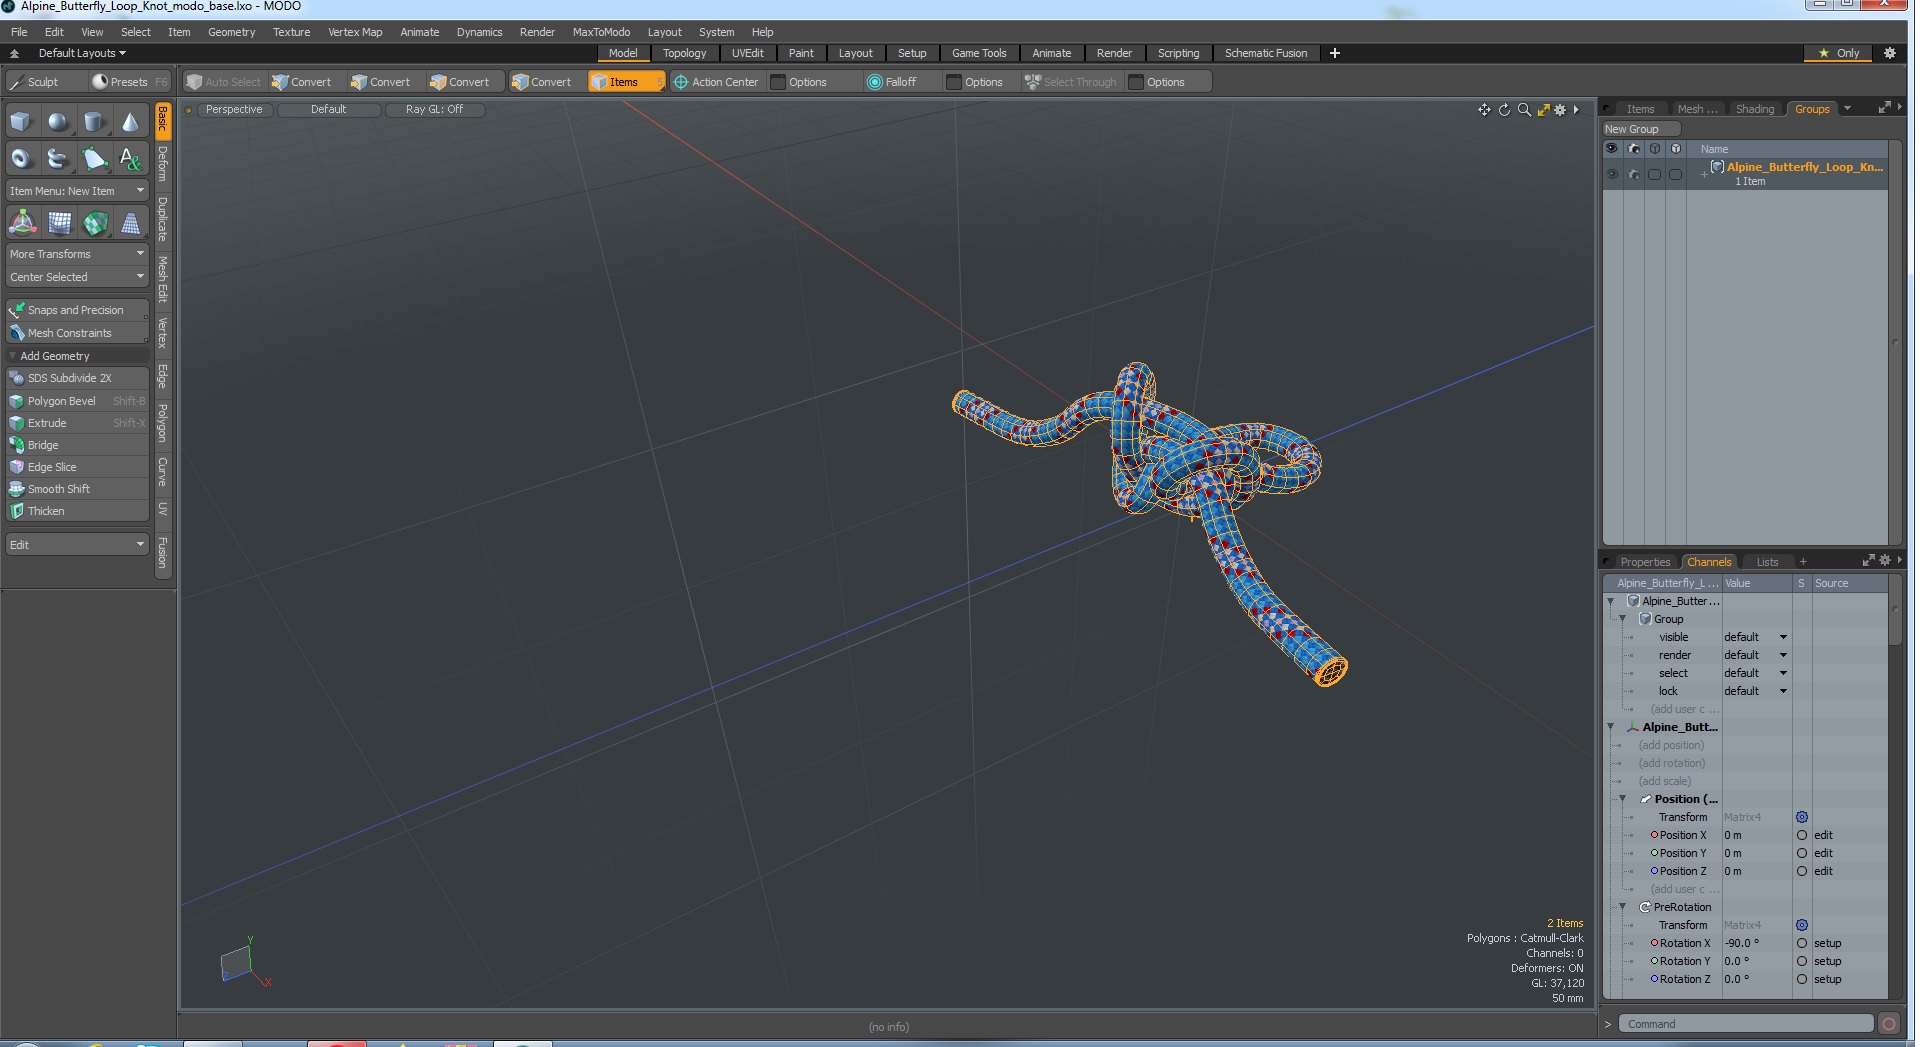The width and height of the screenshot is (1920, 1047).
Task: Toggle render camera for Alpine_Butterfly group
Action: coord(1634,174)
